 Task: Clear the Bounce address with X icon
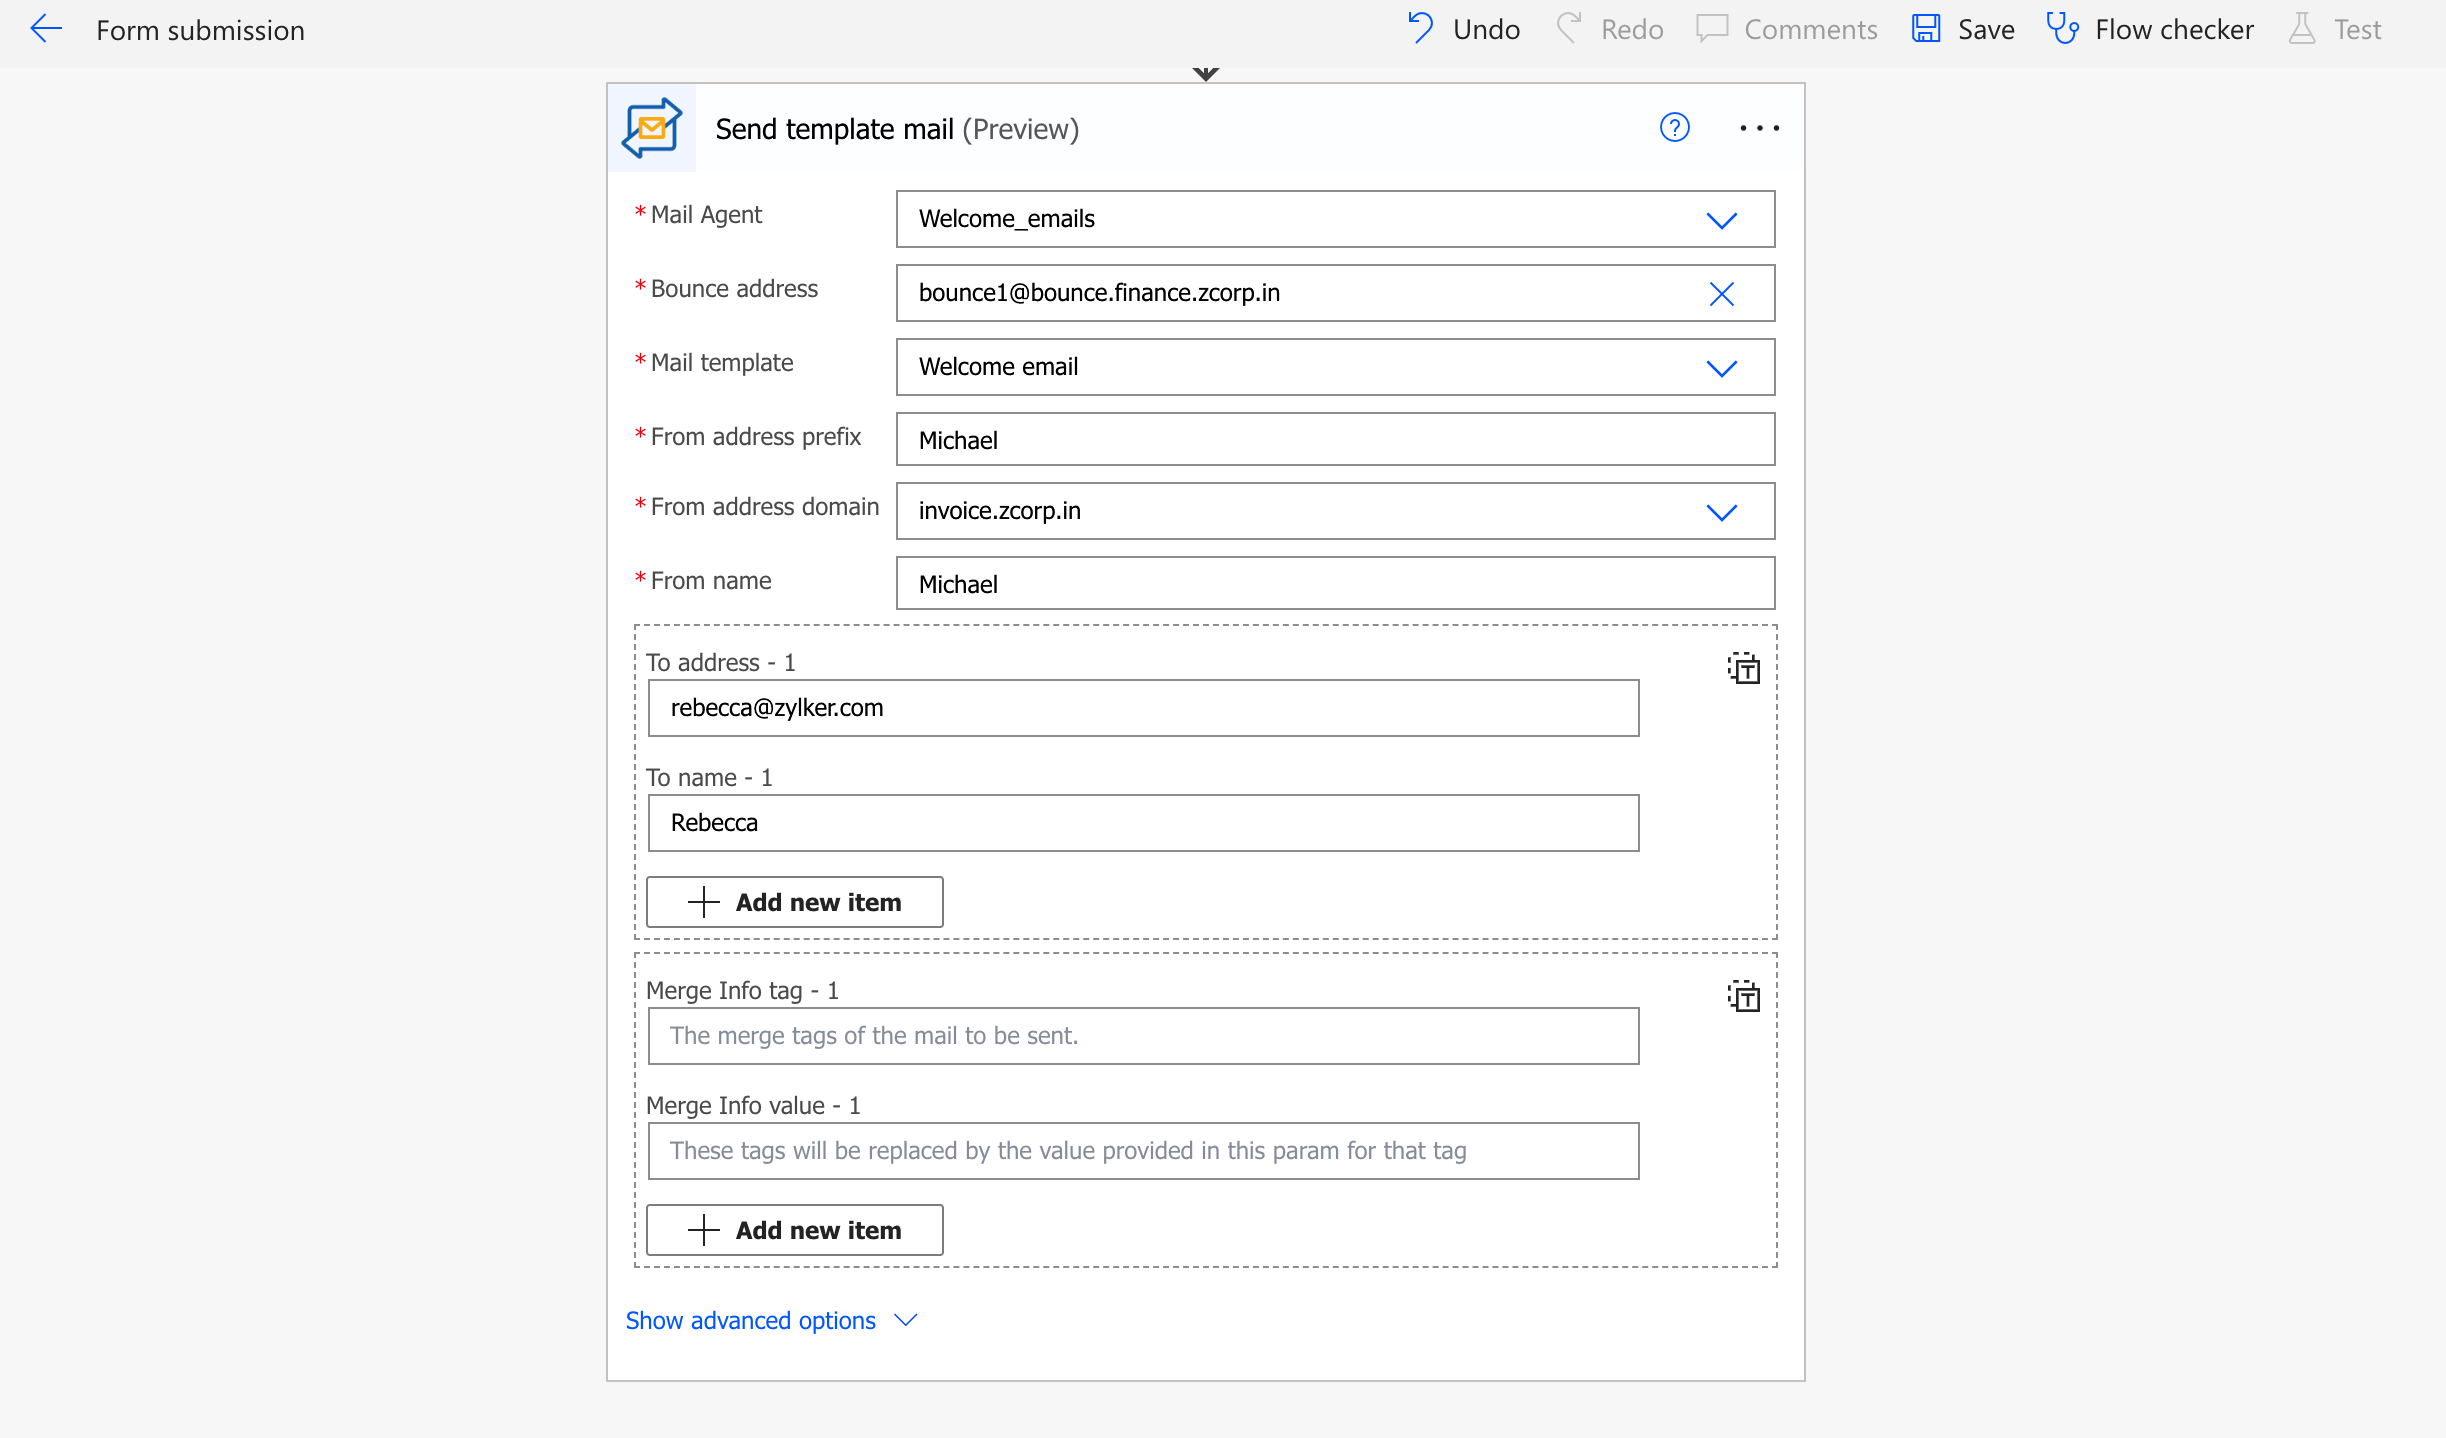1721,293
